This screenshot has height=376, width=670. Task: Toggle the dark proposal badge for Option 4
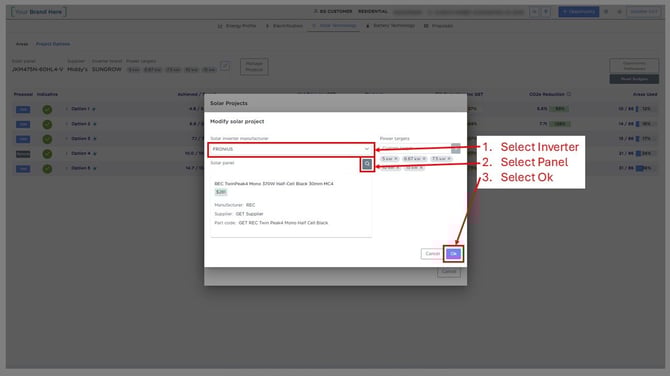23,154
